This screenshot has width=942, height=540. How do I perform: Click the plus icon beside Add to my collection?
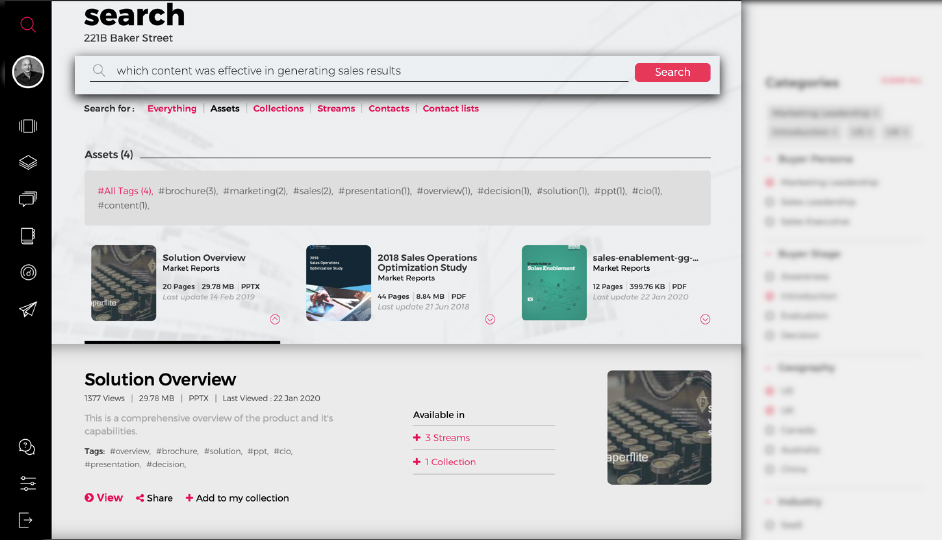[x=189, y=498]
